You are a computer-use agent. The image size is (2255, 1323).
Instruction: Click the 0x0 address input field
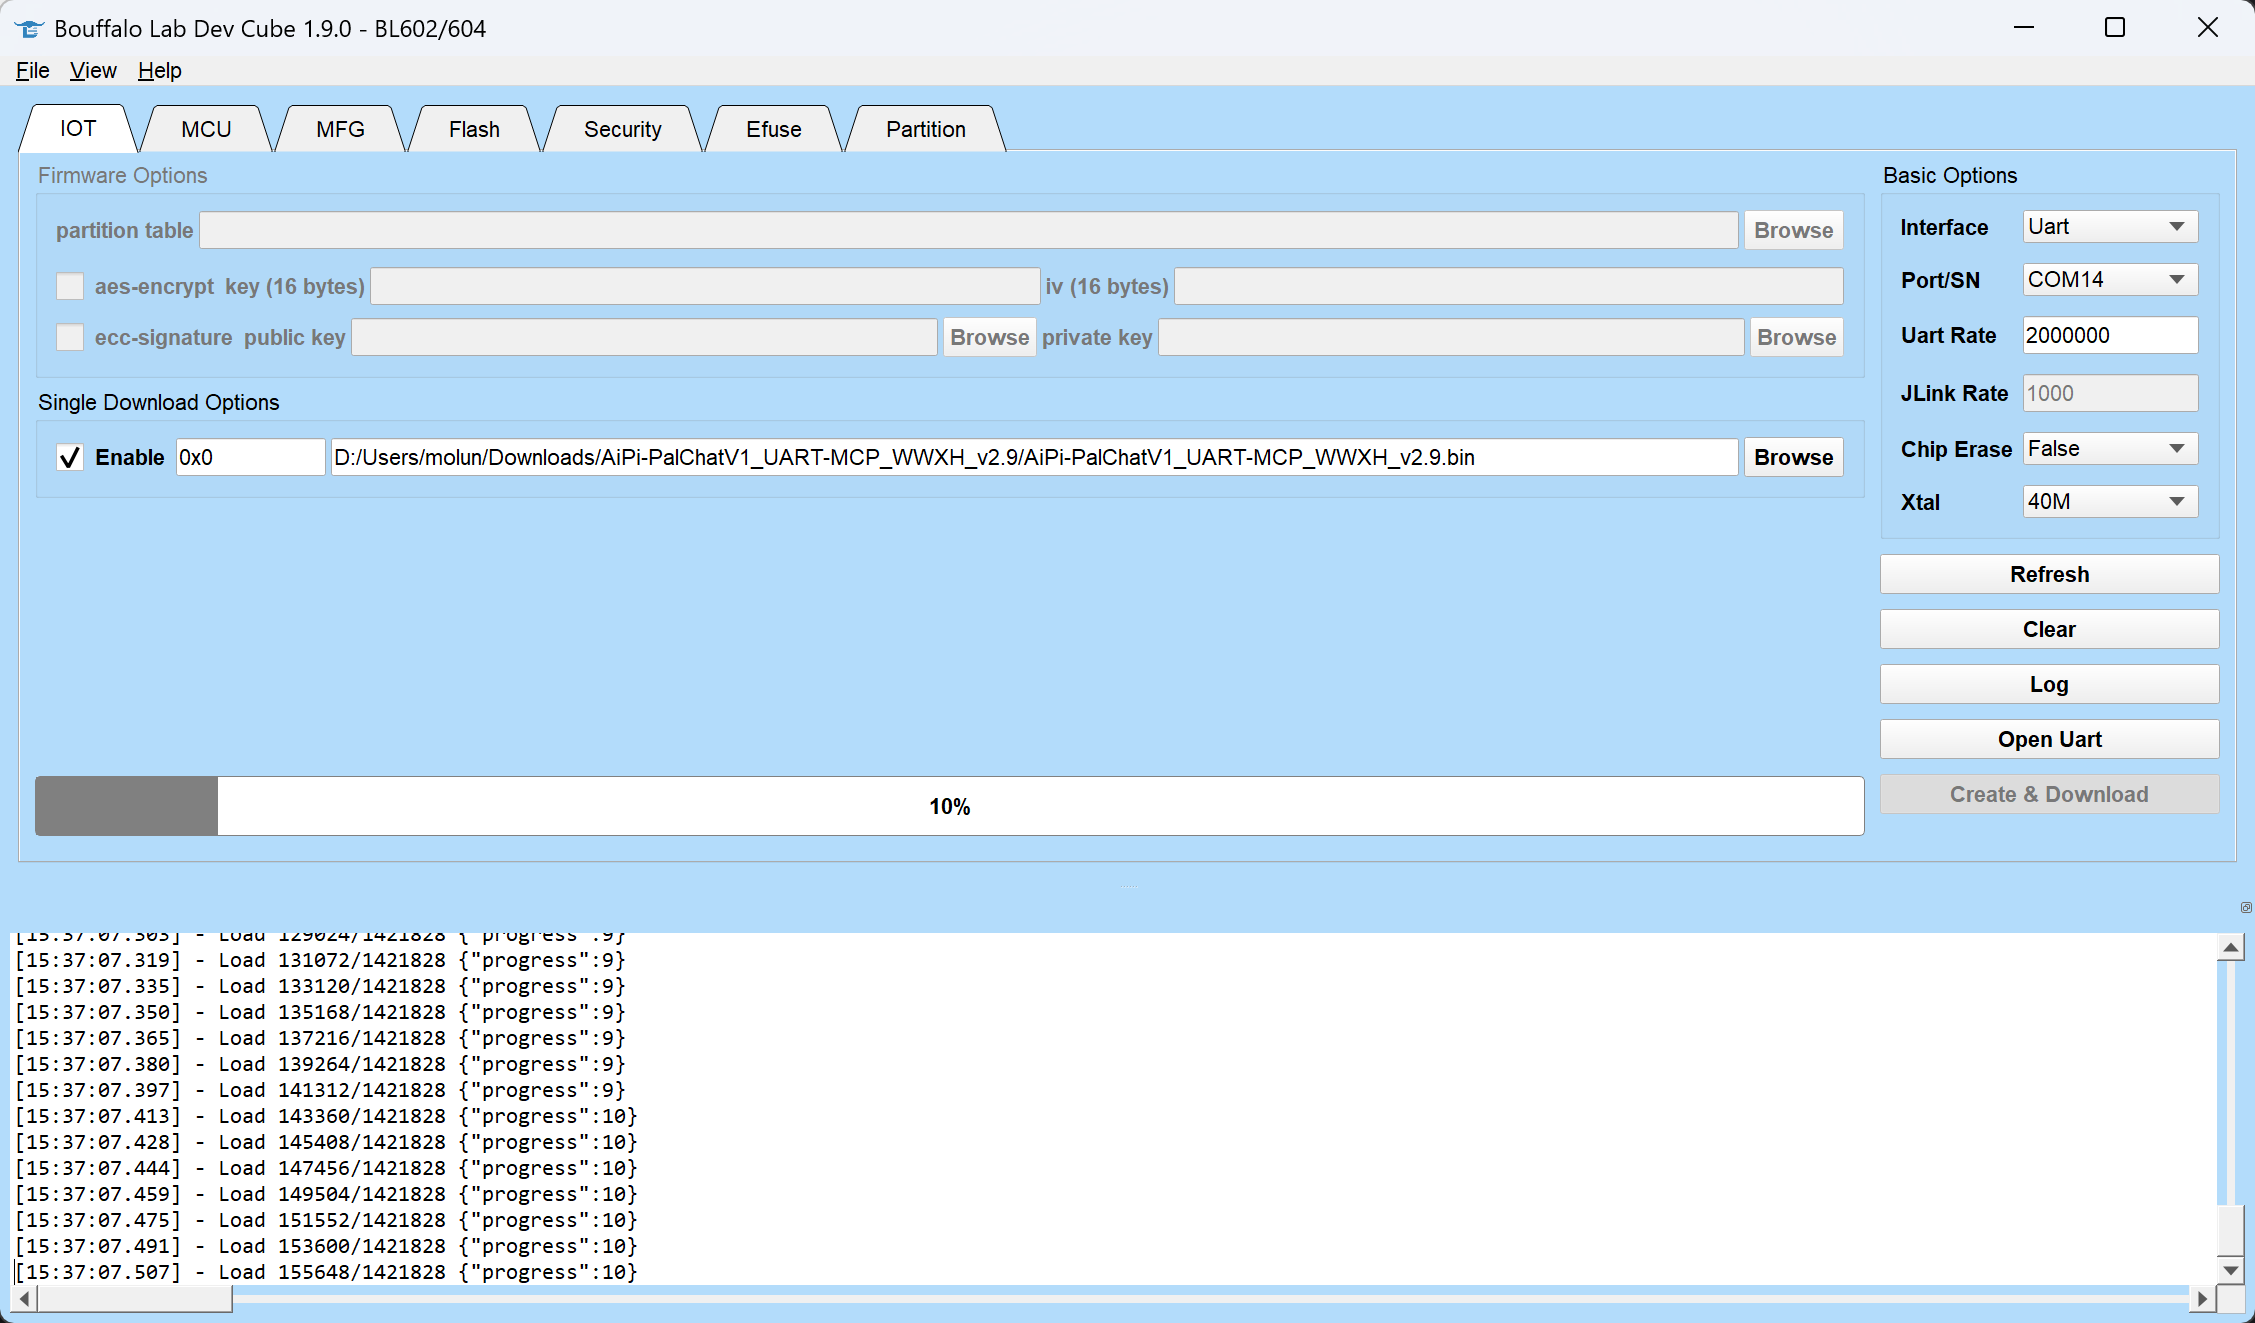(x=250, y=457)
